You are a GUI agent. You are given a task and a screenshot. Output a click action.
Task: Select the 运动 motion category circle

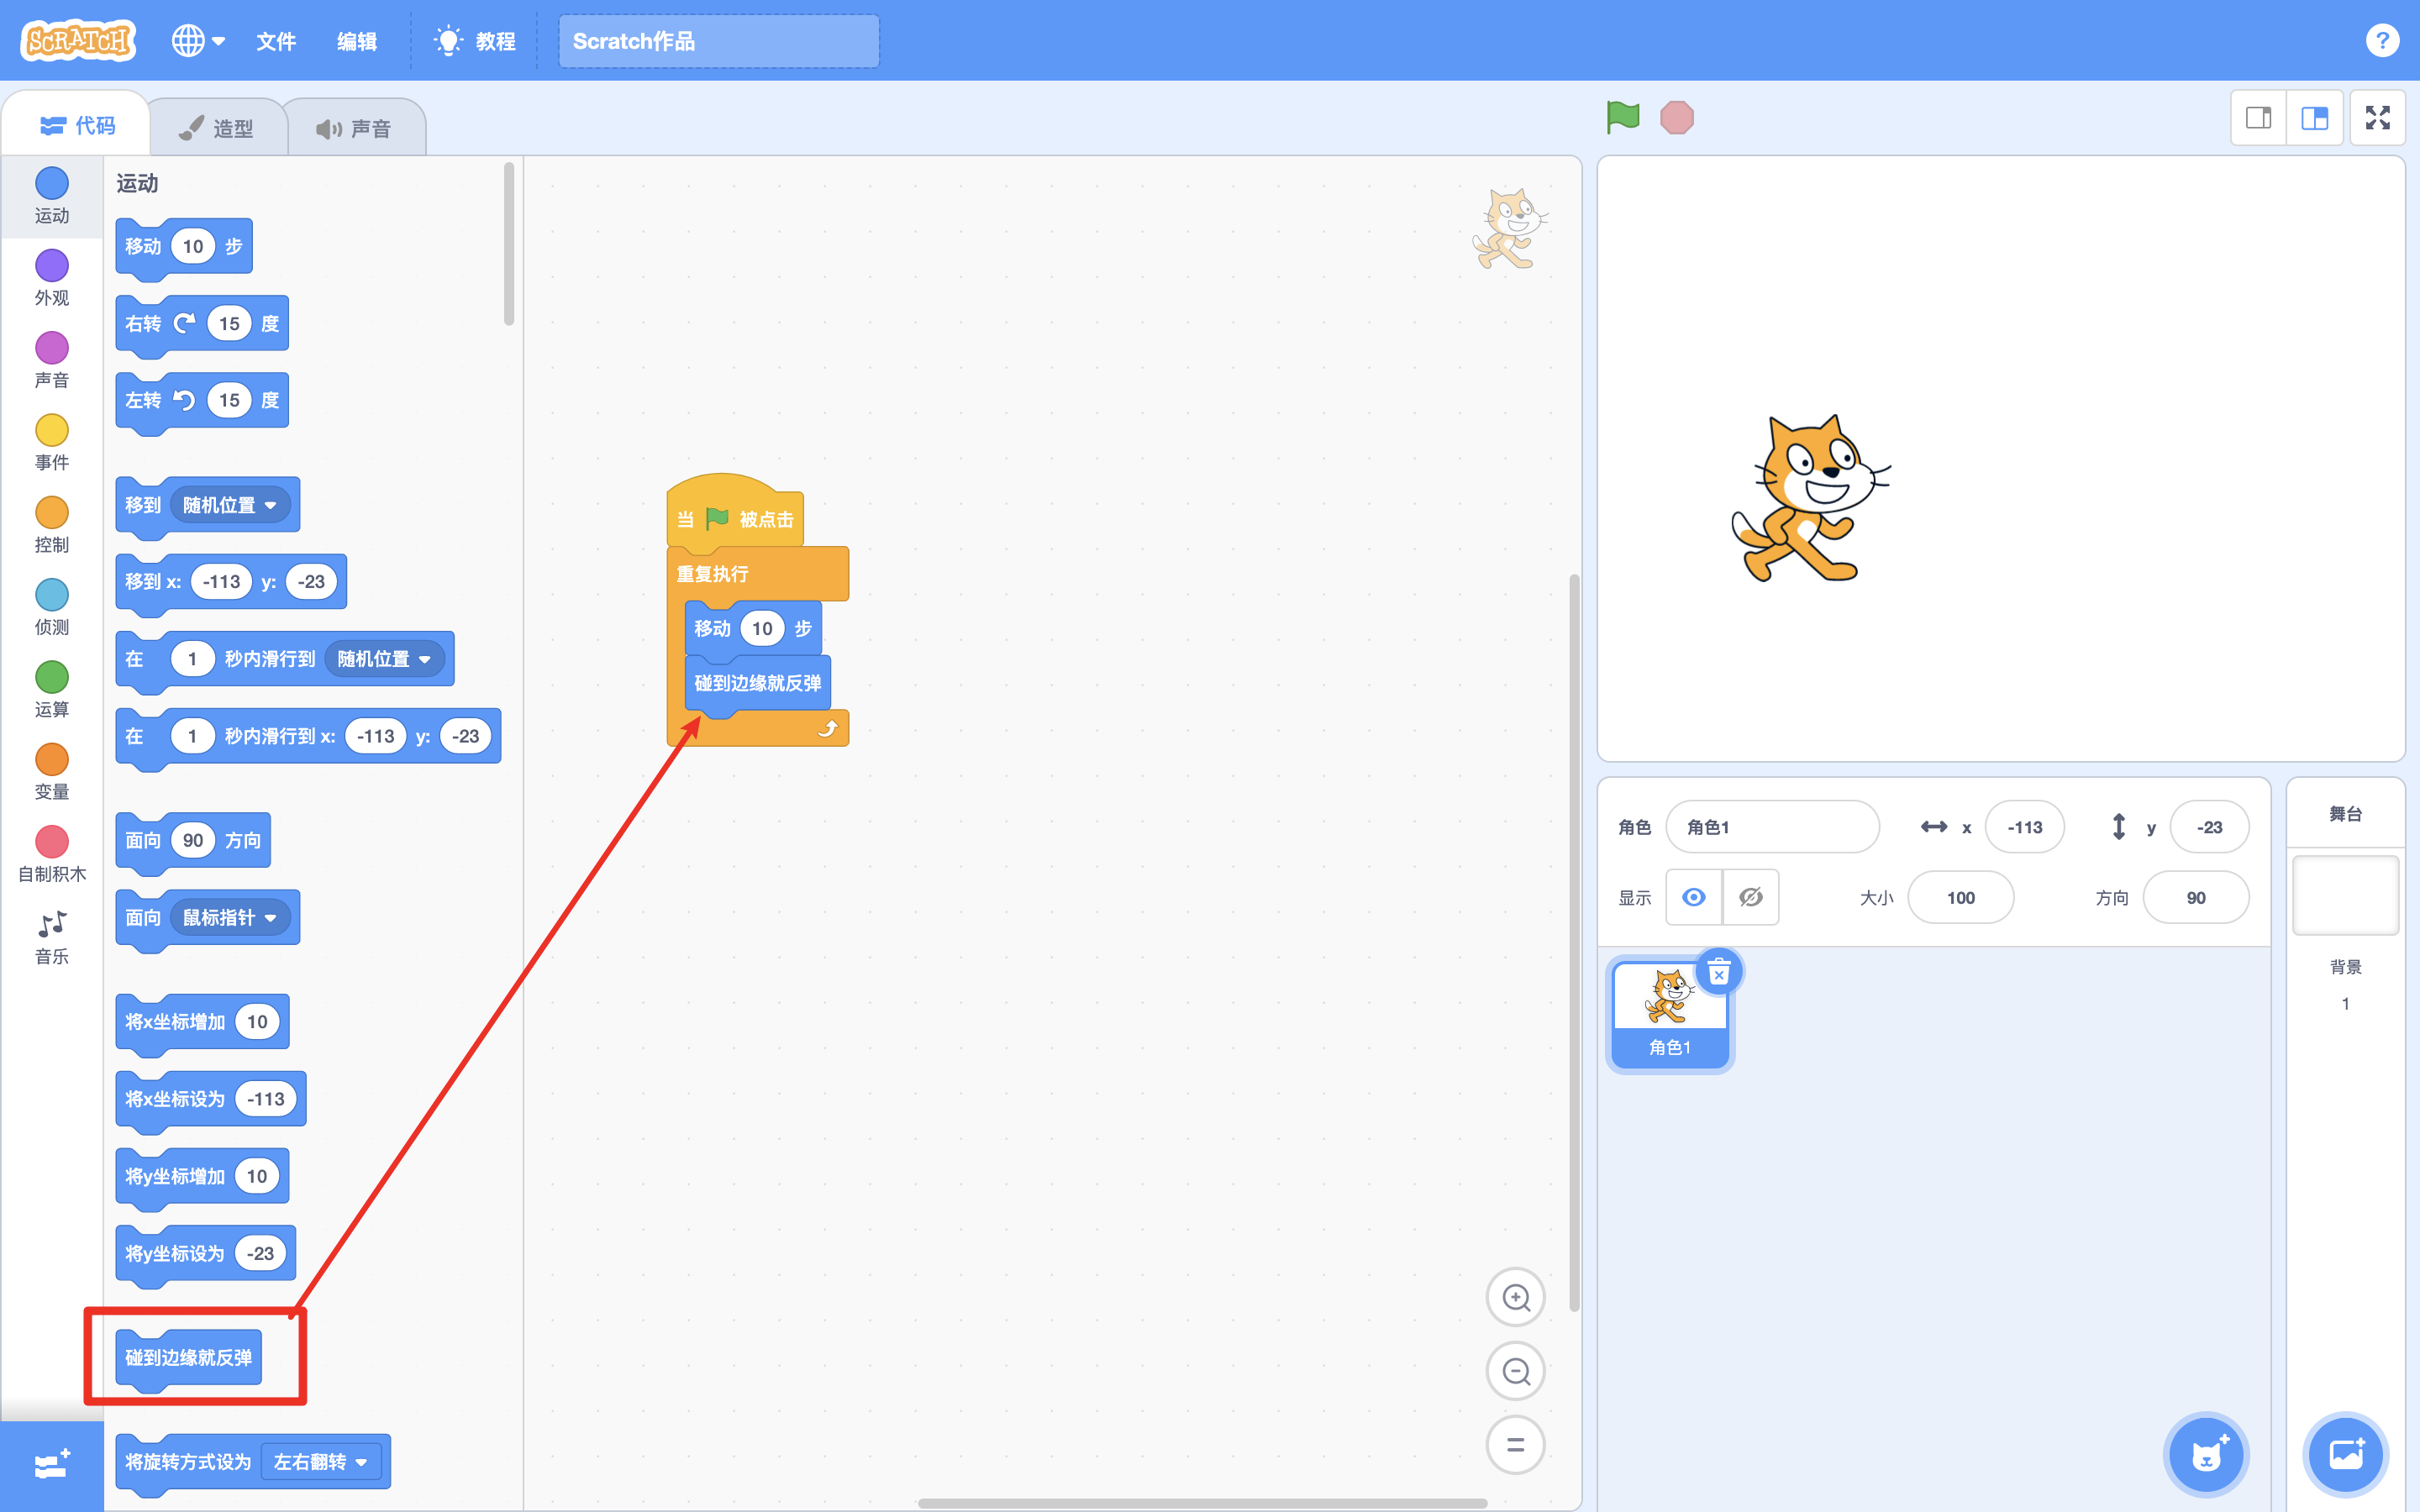(52, 183)
